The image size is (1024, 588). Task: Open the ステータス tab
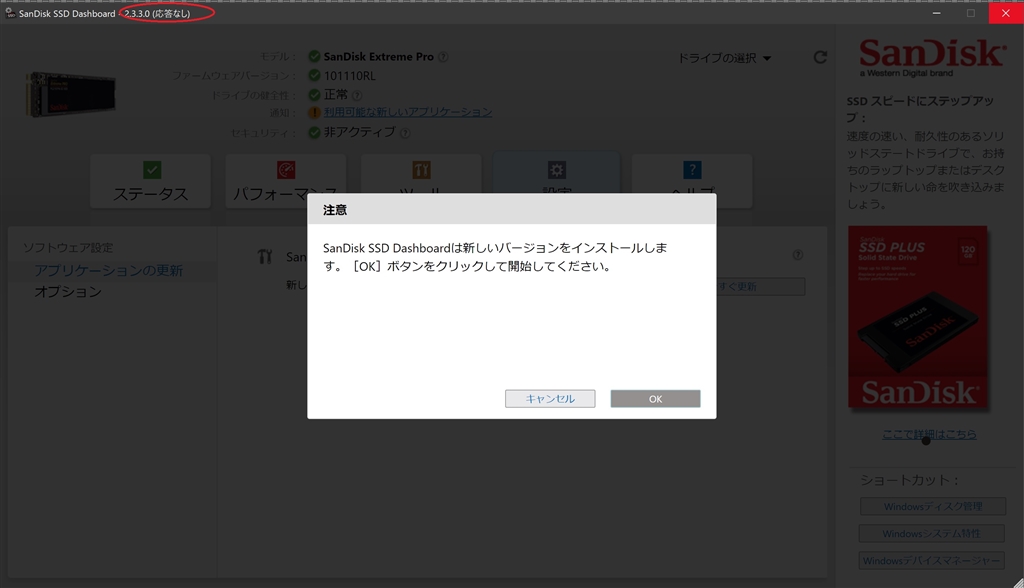click(150, 181)
